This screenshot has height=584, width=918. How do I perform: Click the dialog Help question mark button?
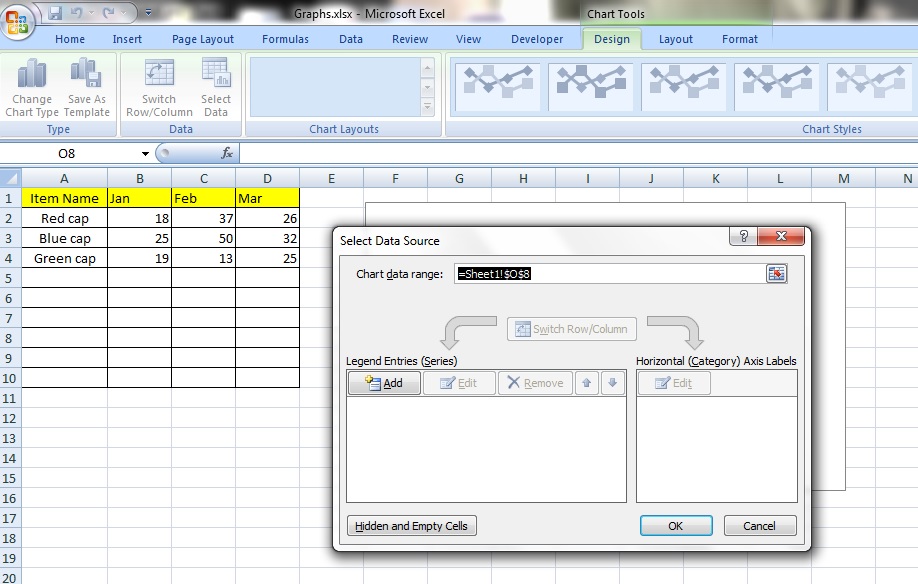tap(743, 236)
